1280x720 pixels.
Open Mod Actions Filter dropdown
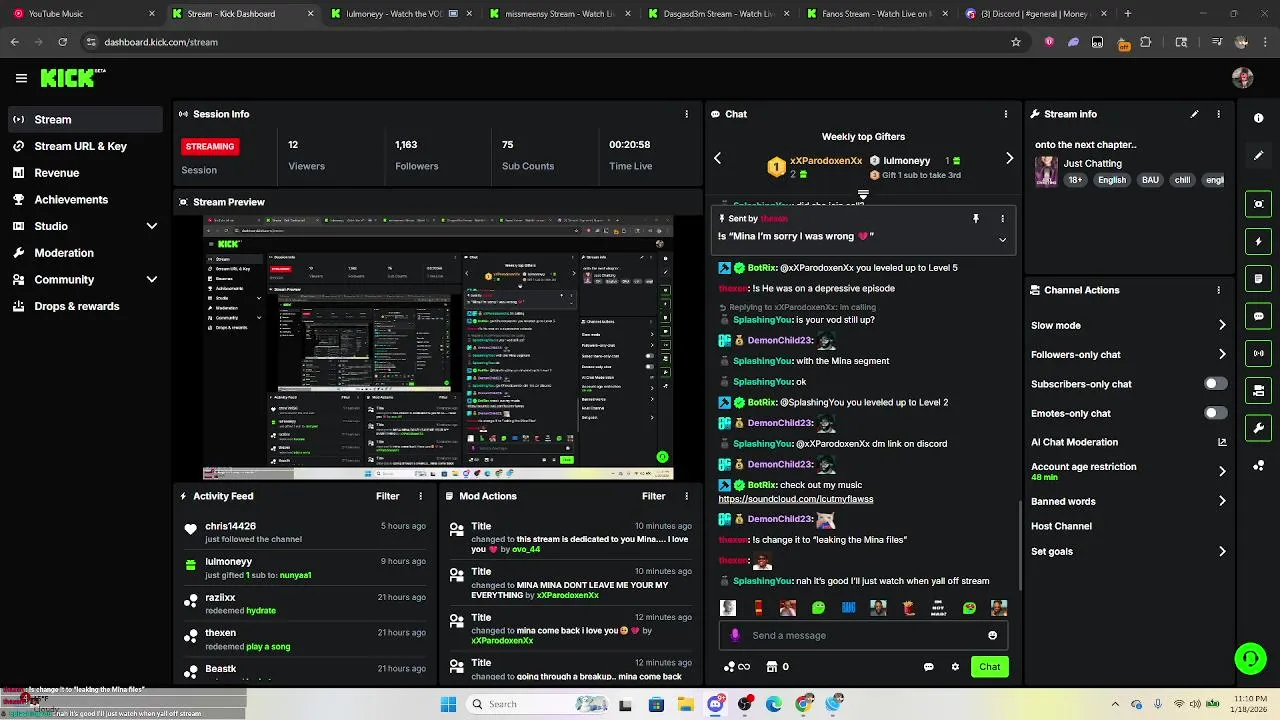click(x=653, y=496)
